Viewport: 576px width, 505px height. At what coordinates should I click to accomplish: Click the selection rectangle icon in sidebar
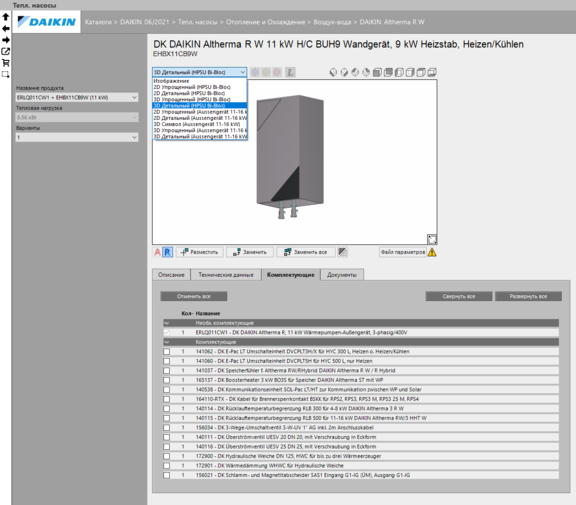click(x=6, y=75)
